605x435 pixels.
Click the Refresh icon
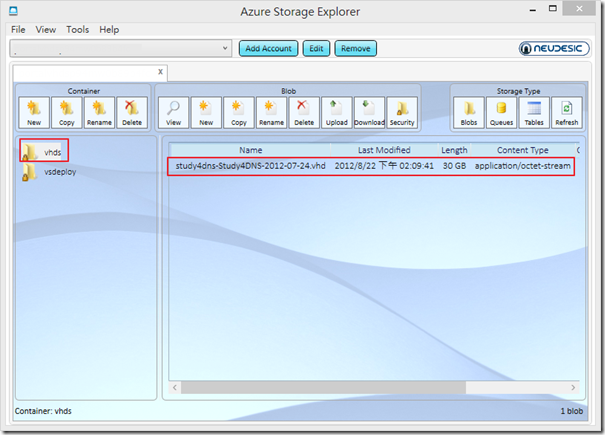coord(567,112)
